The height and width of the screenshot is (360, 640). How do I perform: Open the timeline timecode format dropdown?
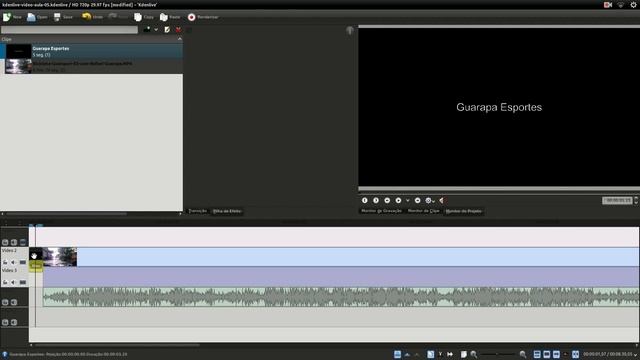point(636,355)
